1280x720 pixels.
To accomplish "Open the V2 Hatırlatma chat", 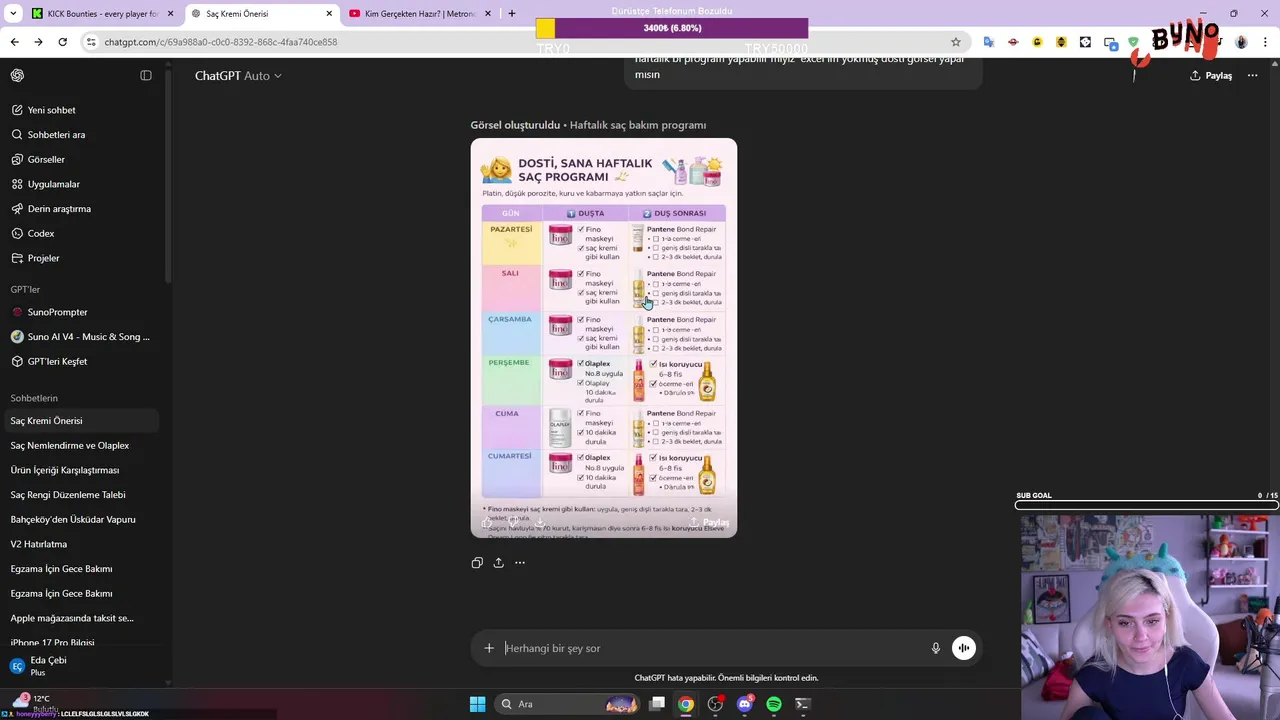I will tap(80, 544).
